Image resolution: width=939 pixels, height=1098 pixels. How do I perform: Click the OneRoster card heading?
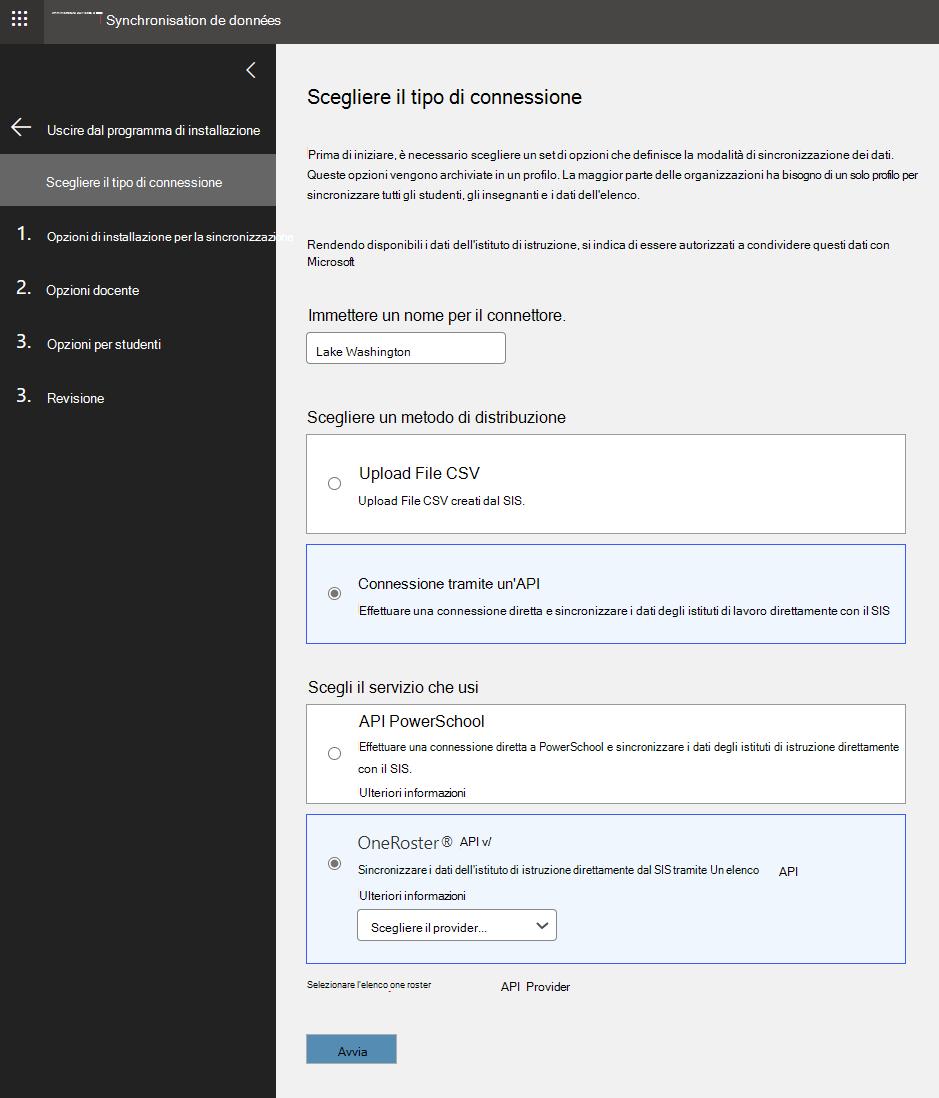click(x=424, y=842)
